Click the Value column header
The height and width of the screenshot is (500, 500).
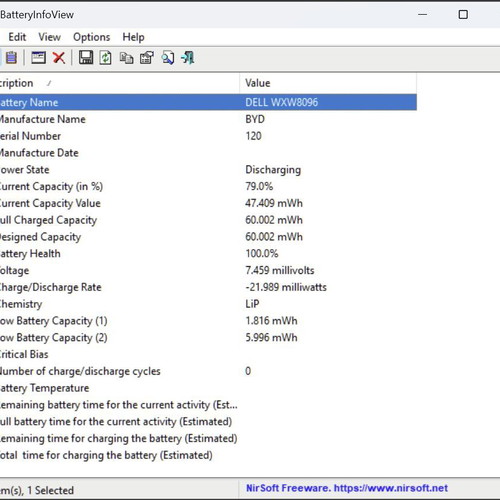click(328, 83)
